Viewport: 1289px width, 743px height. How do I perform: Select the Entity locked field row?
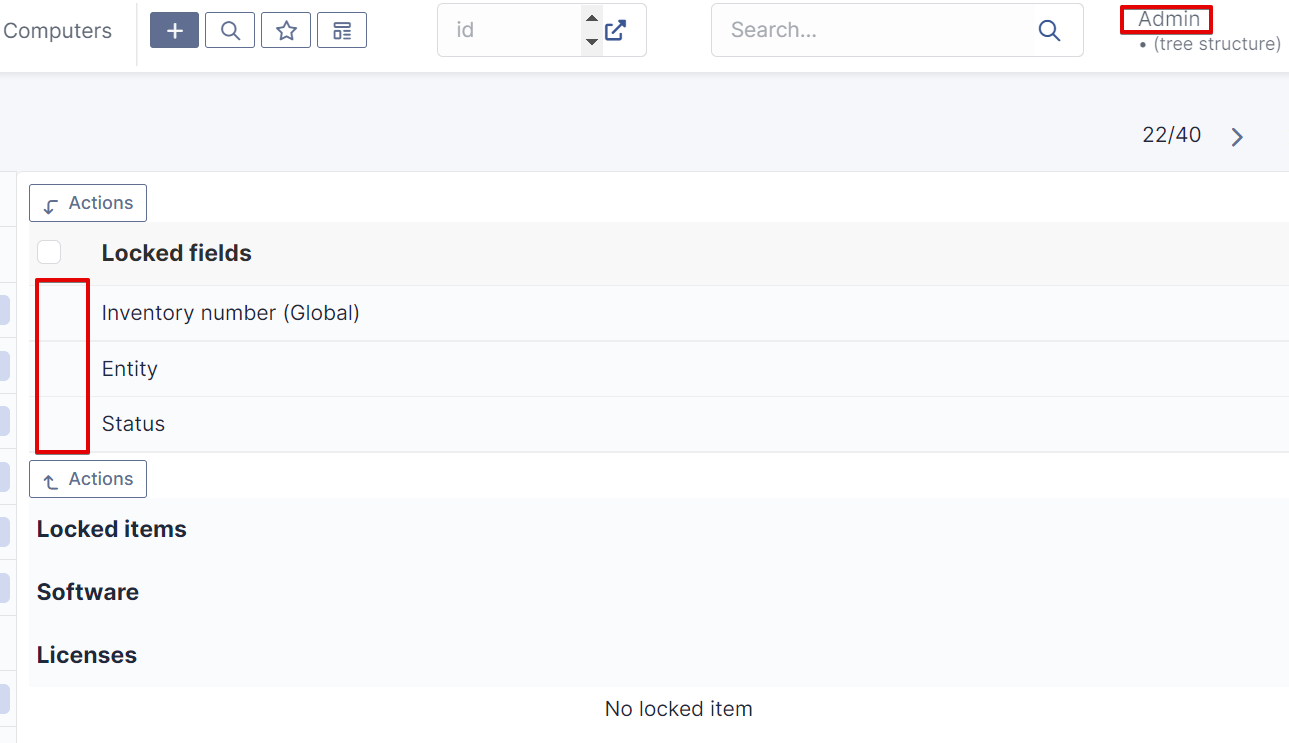pos(129,368)
